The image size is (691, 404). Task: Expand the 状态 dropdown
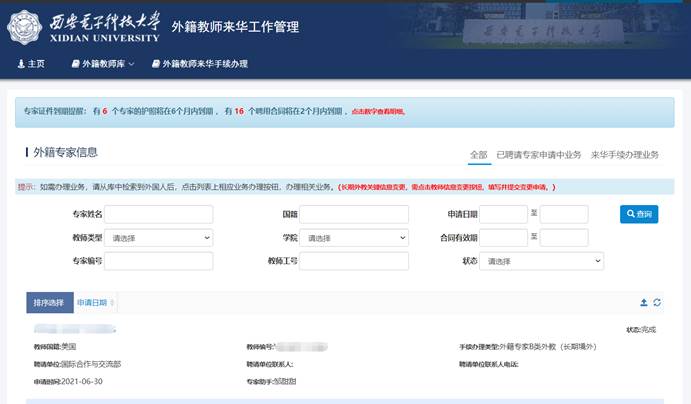point(542,261)
